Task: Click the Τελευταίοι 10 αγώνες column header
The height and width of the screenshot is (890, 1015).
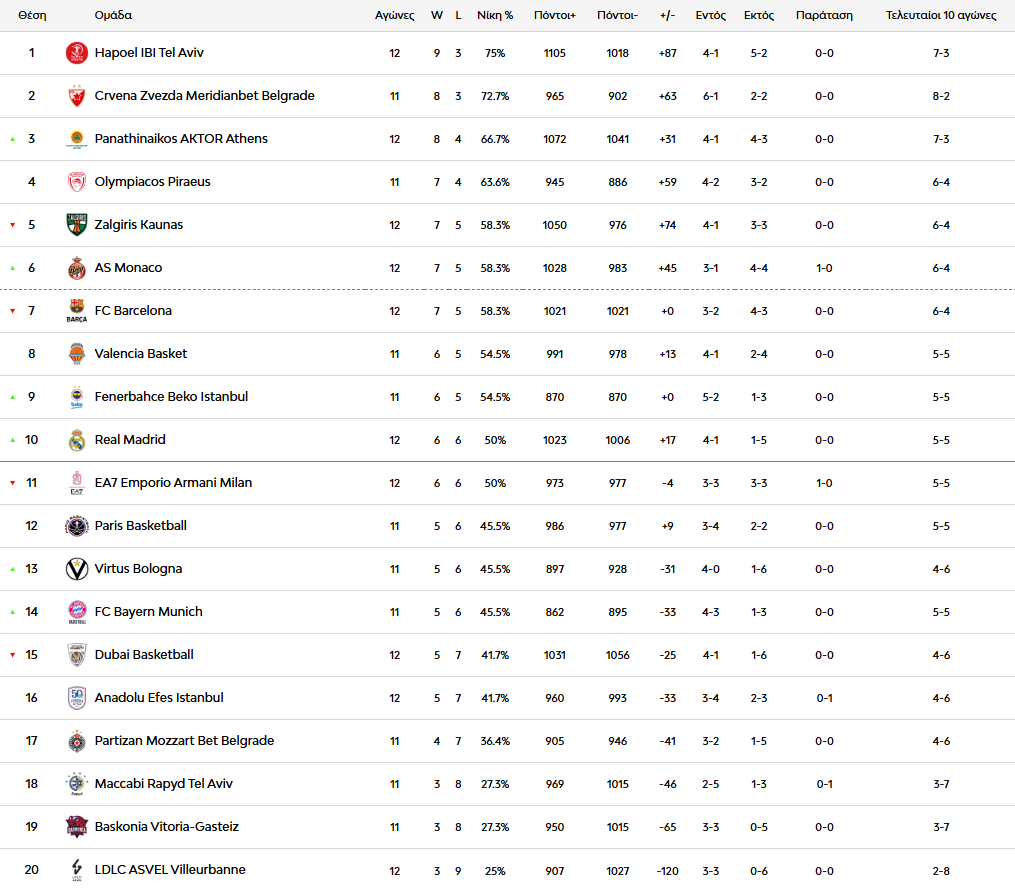Action: [x=941, y=16]
